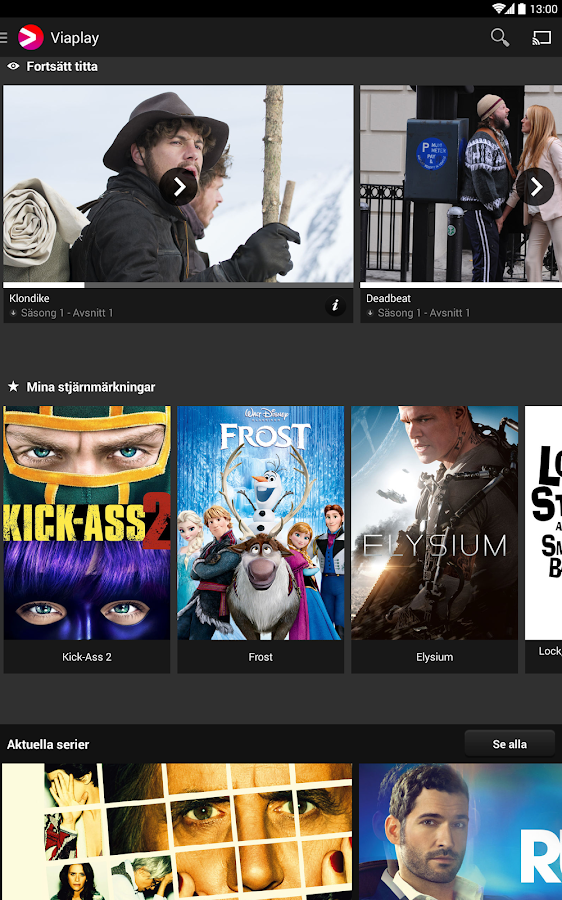Tap the Viaplay logo icon
Viewport: 562px width, 900px height.
click(x=30, y=38)
